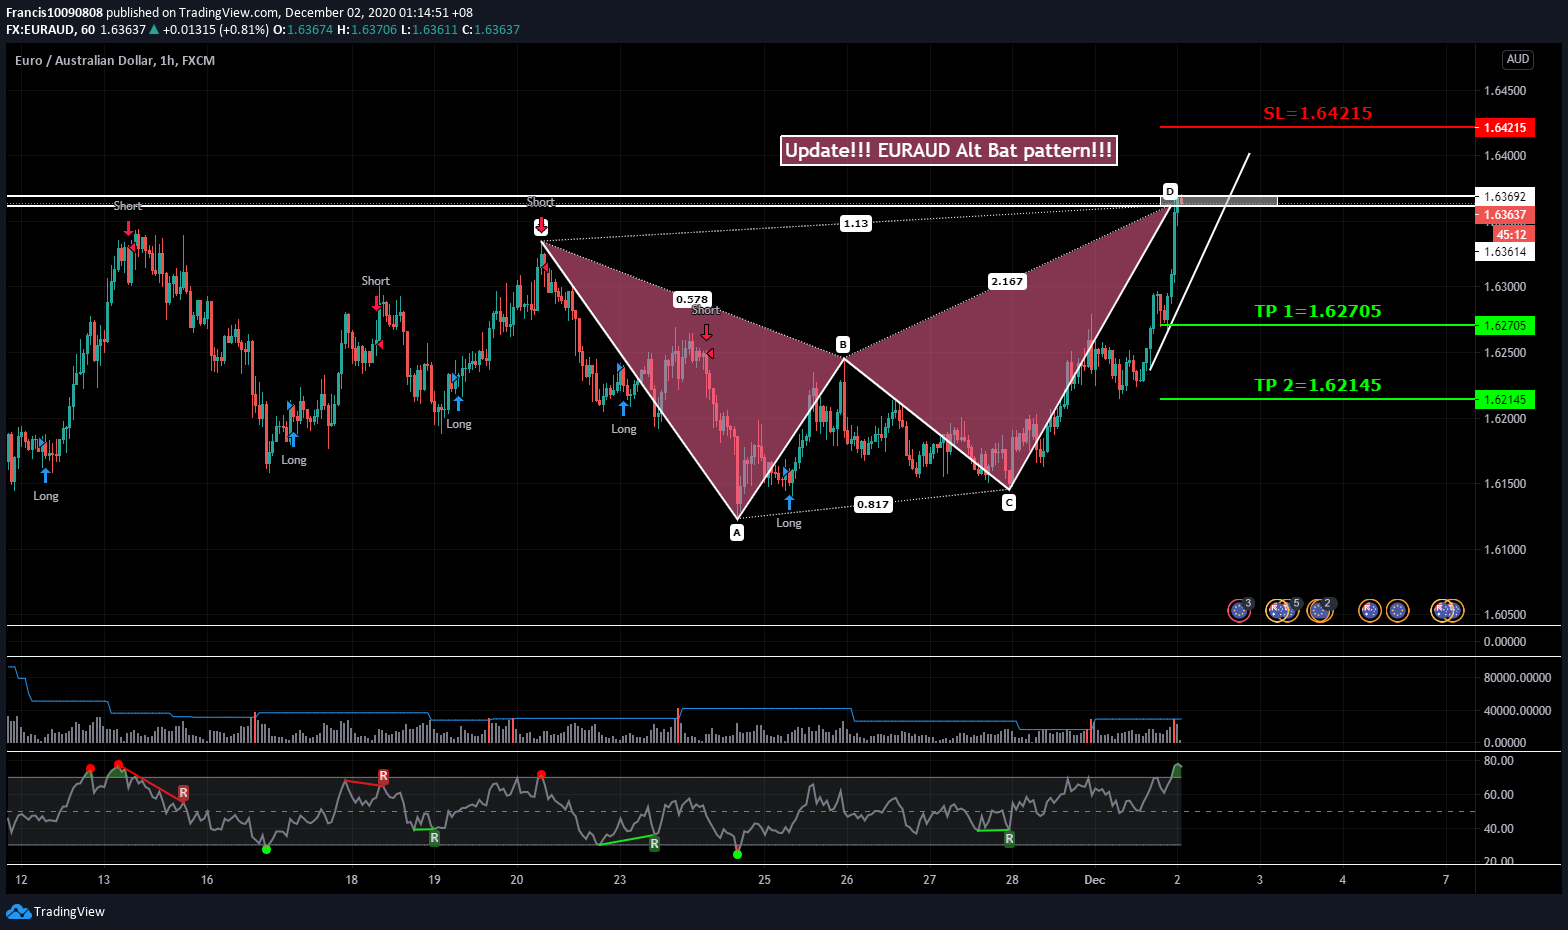The width and height of the screenshot is (1568, 930).
Task: Click the 1.63692 price label
Action: click(x=1505, y=197)
